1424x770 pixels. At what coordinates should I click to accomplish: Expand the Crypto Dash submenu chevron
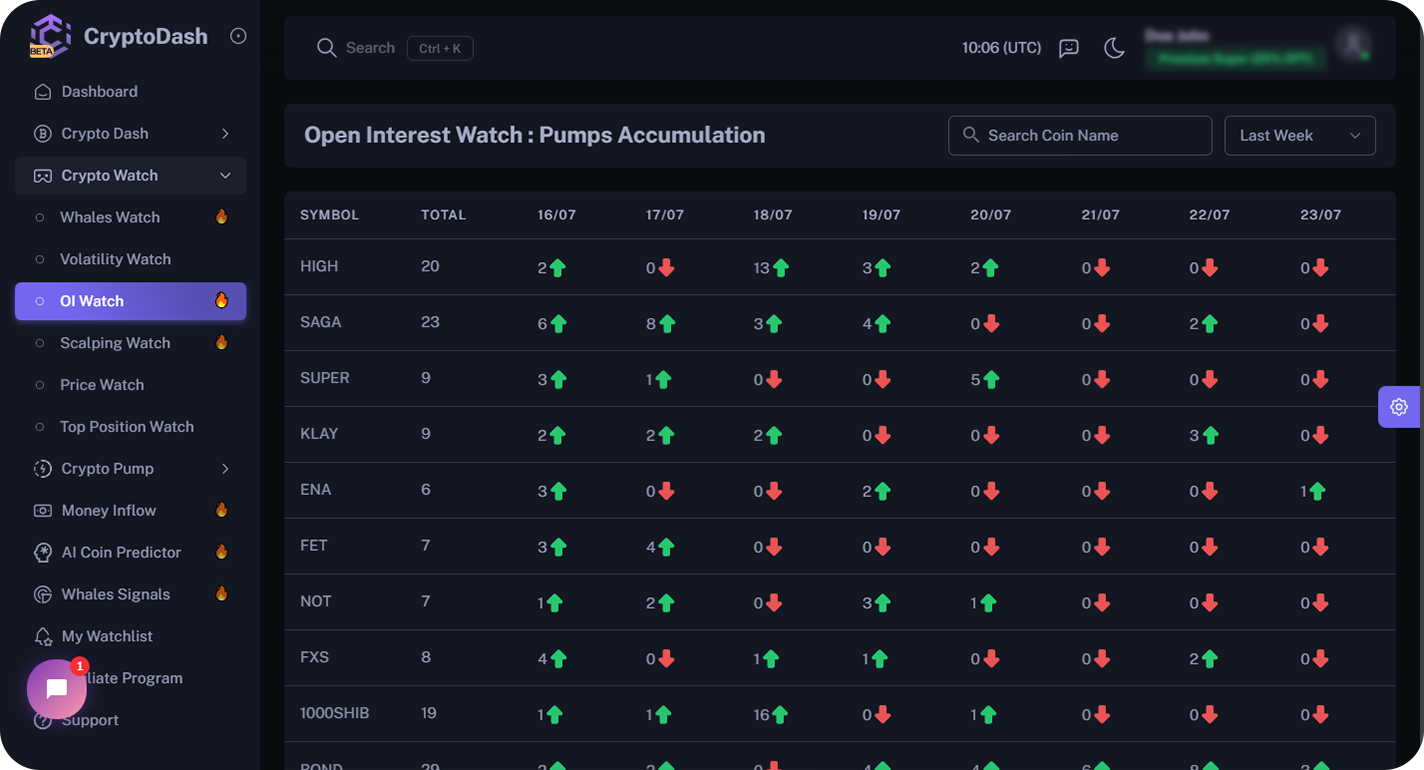[225, 134]
